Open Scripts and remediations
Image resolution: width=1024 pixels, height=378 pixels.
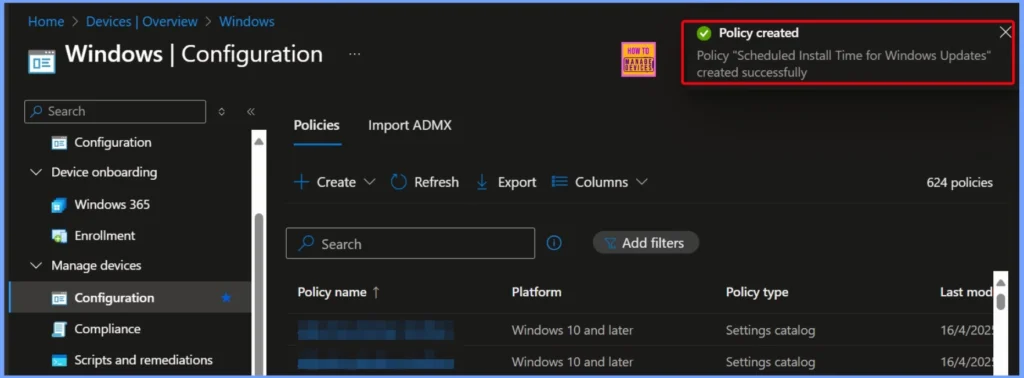click(143, 360)
